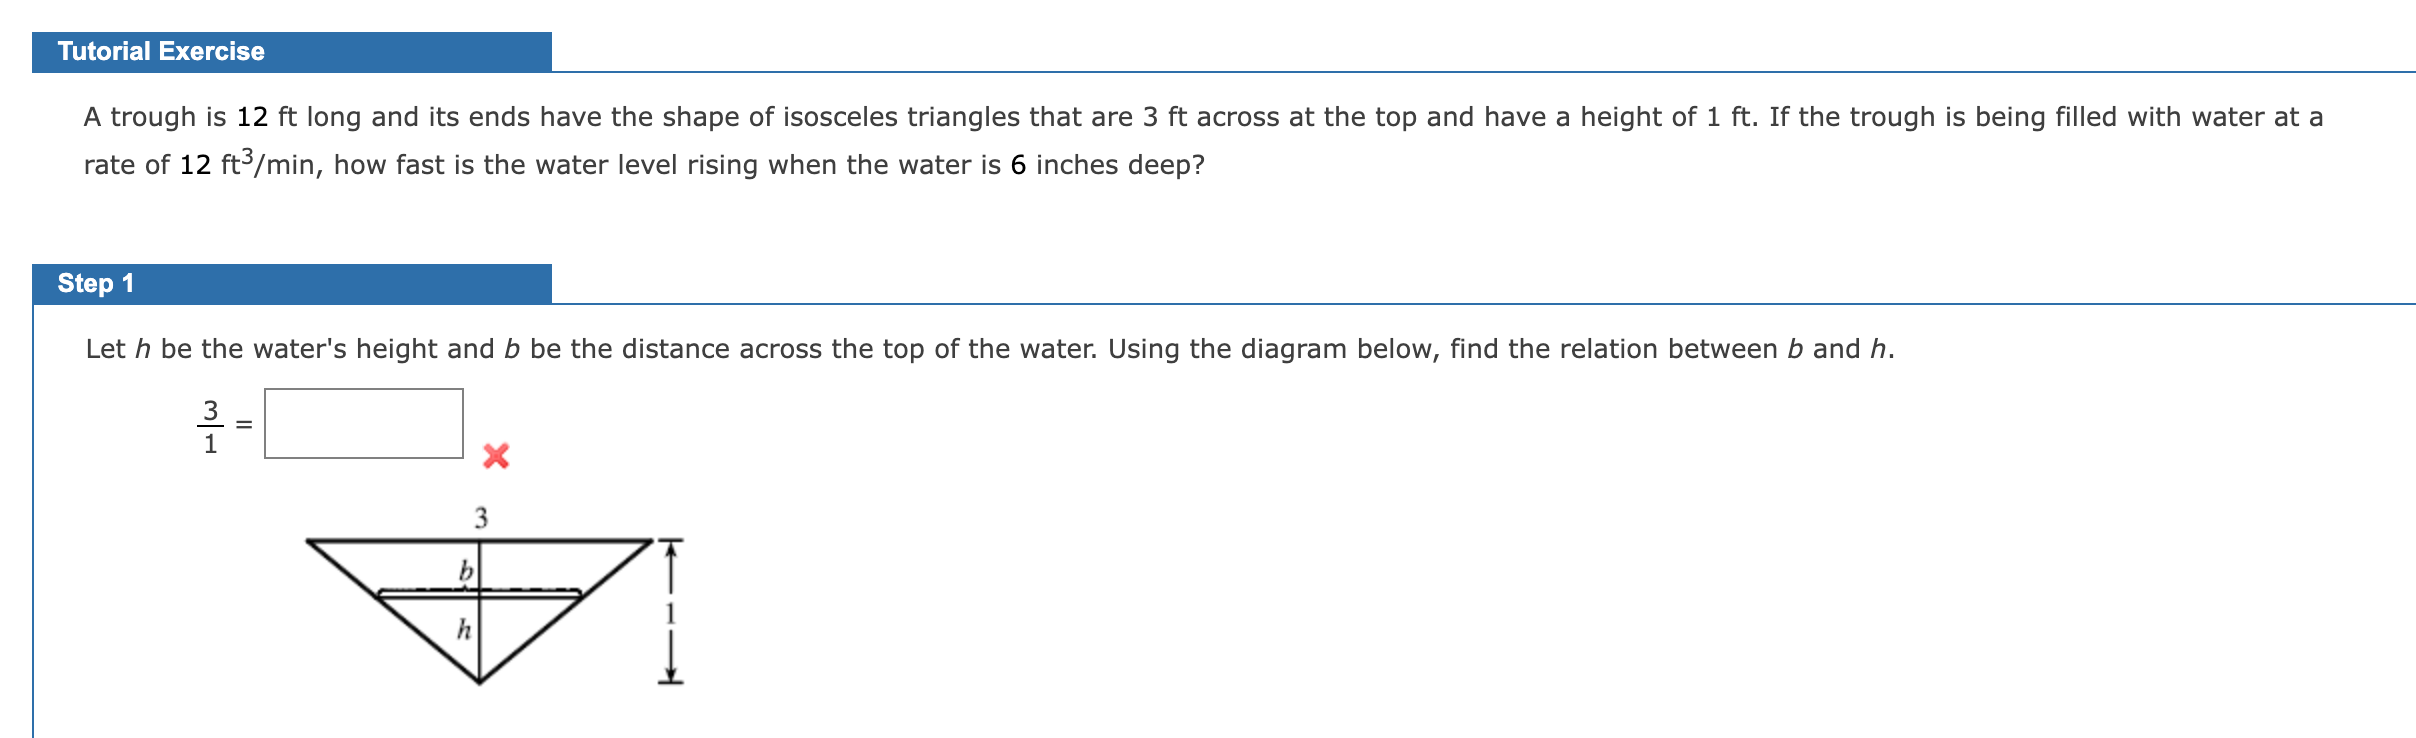Click the Step 1 header bar
The height and width of the screenshot is (738, 2416).
(x=292, y=282)
